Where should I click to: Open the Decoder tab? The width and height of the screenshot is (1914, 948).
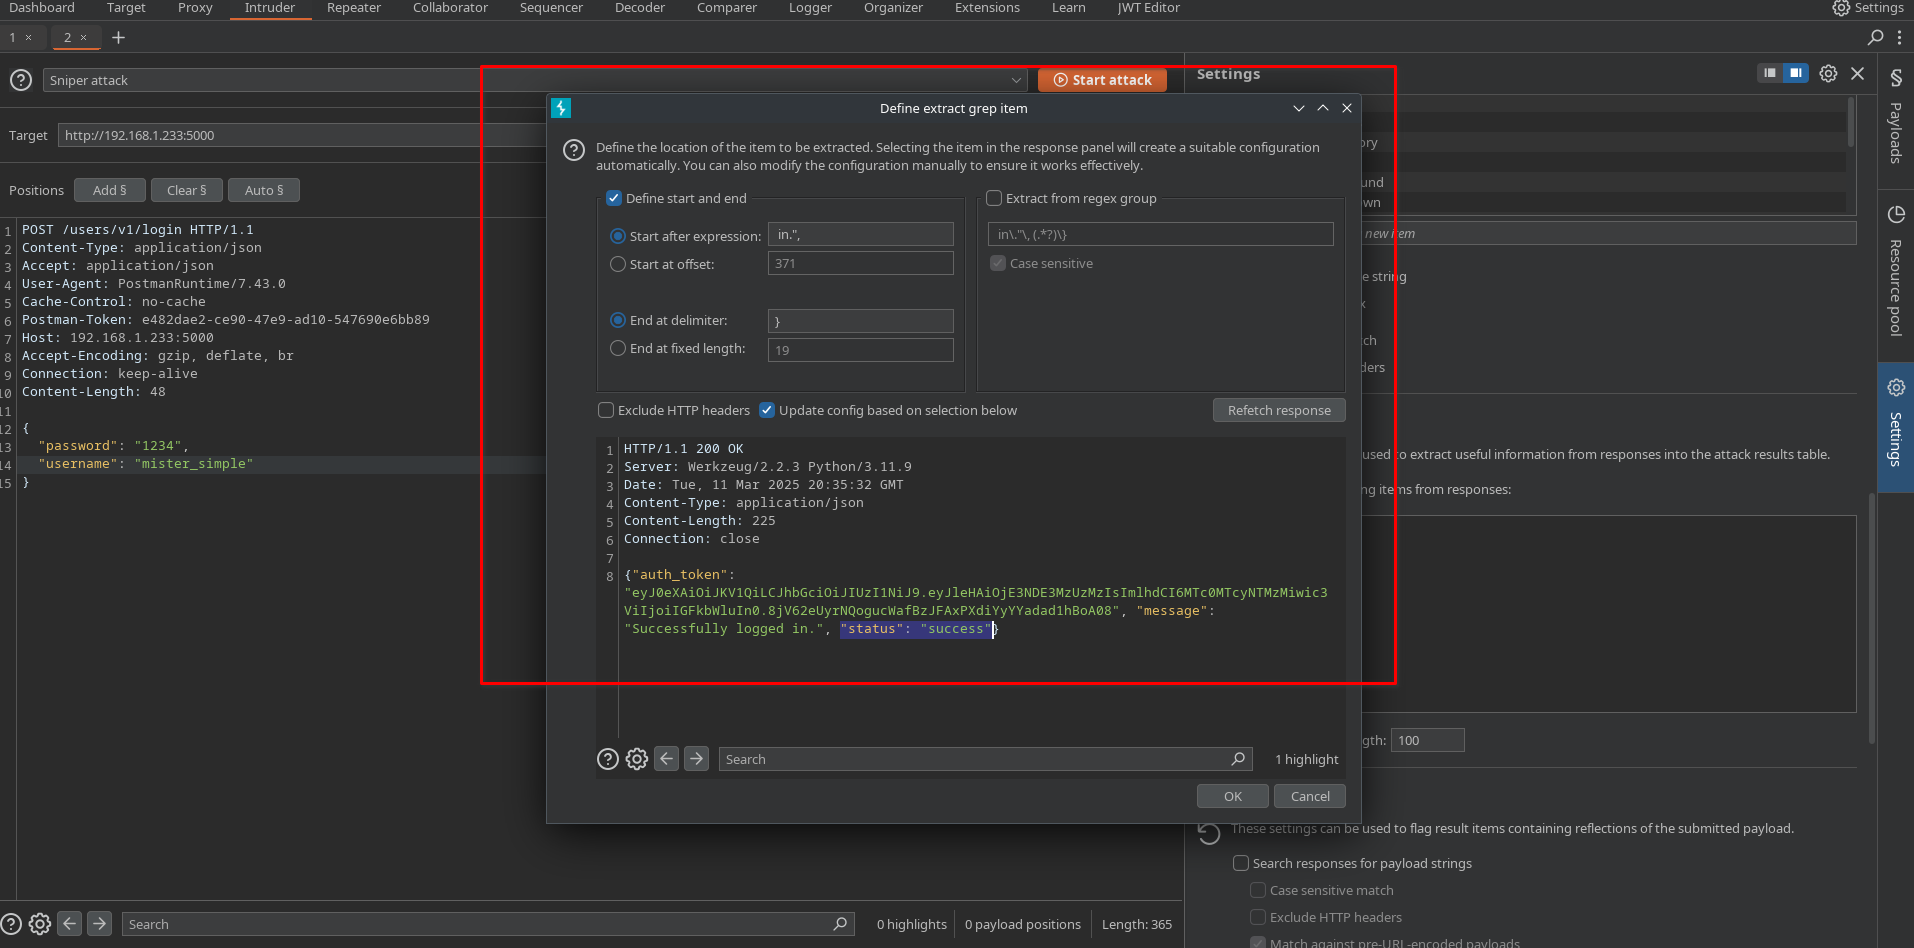[x=639, y=8]
